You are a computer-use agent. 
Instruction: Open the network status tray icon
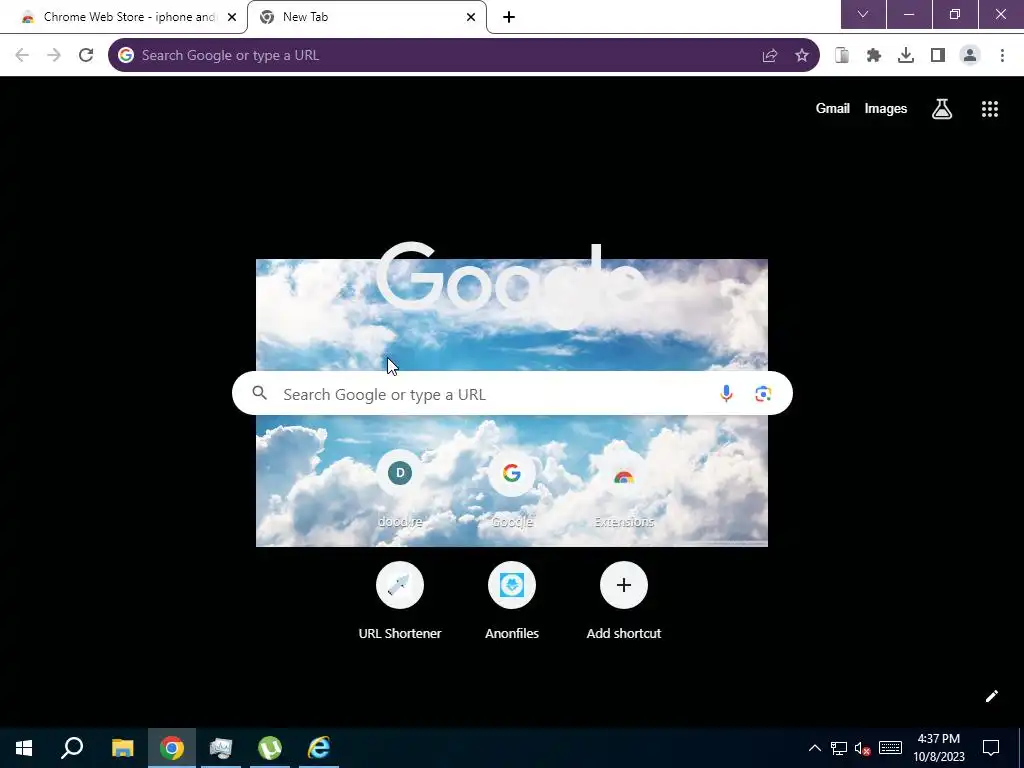click(839, 748)
